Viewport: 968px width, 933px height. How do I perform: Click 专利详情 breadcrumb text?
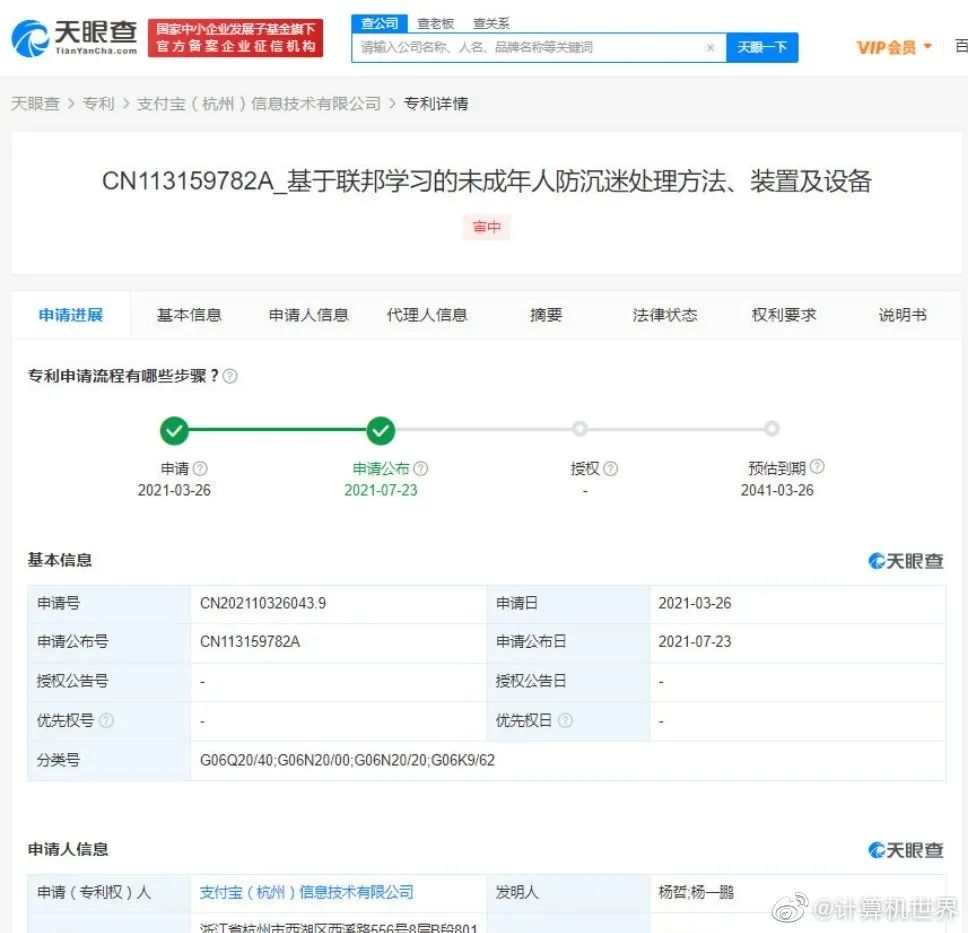(436, 103)
